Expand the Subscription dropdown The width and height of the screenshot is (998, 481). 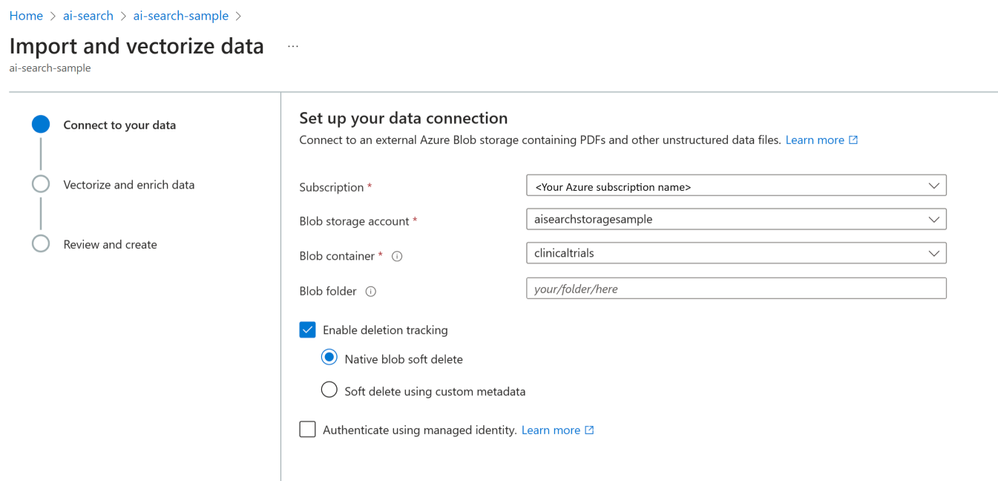coord(736,186)
